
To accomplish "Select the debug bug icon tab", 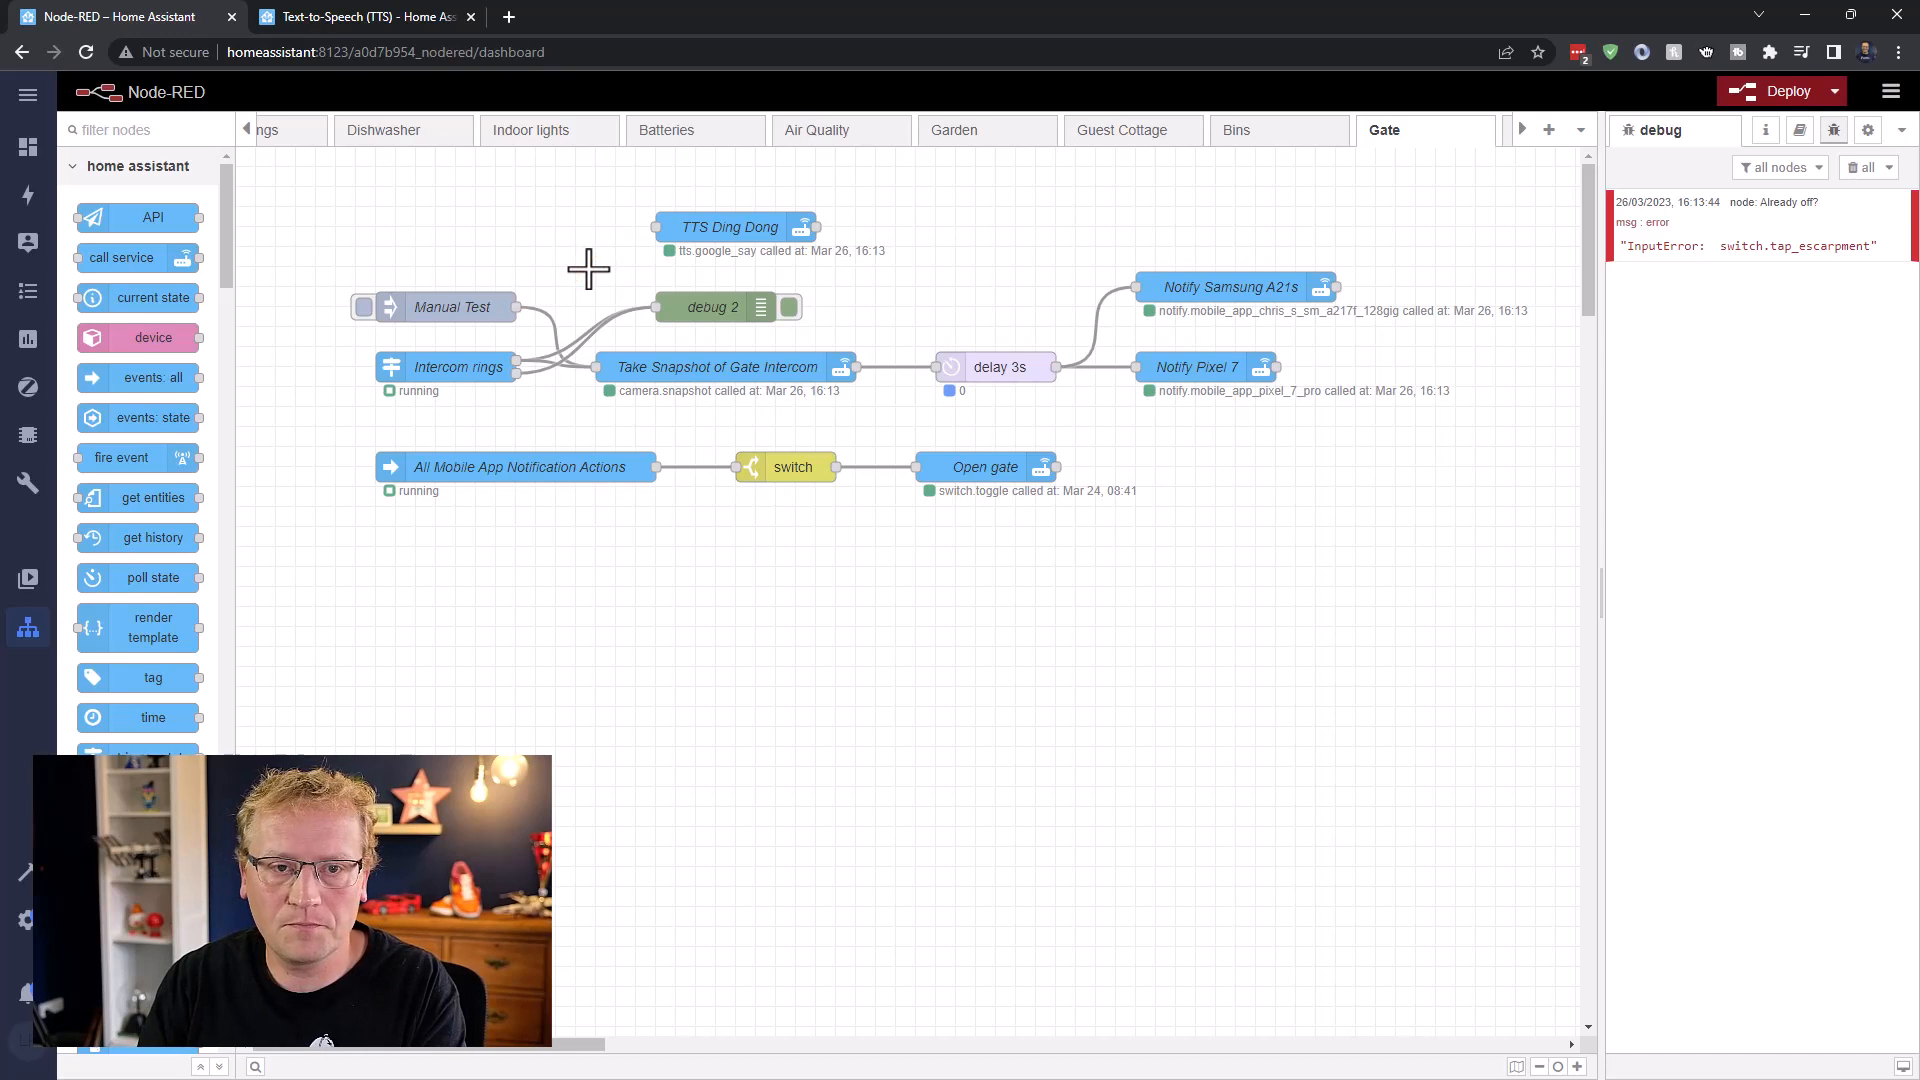I will 1833,130.
